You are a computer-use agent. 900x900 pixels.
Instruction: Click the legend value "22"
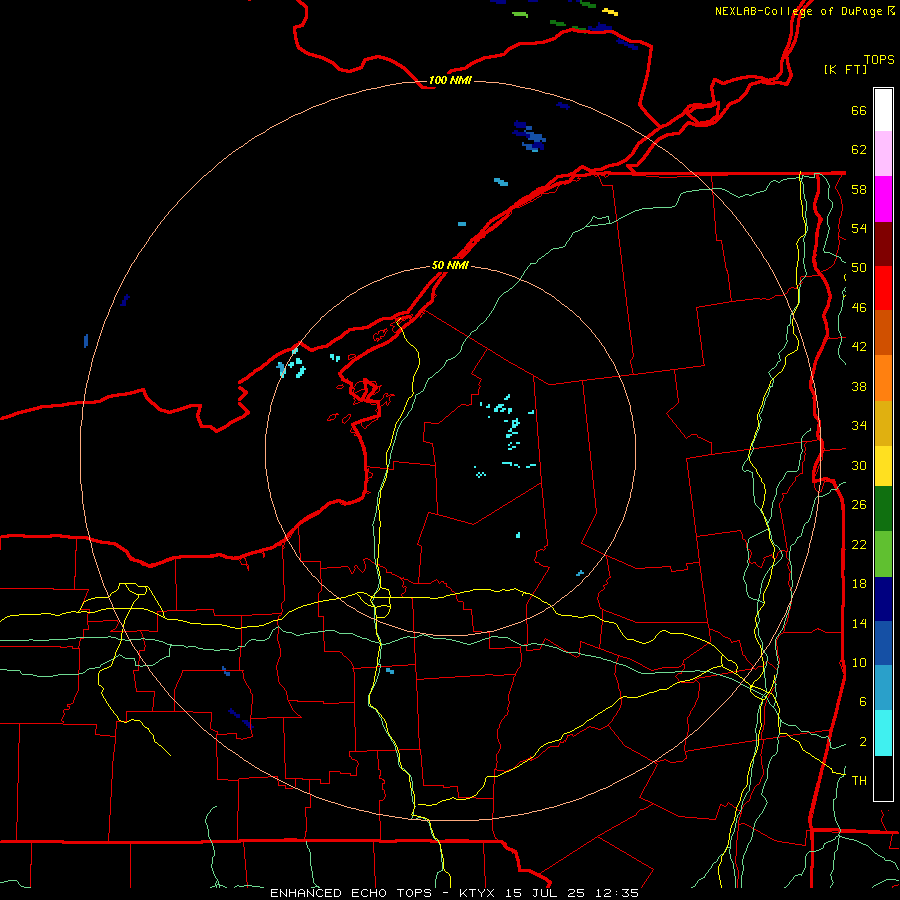(859, 544)
